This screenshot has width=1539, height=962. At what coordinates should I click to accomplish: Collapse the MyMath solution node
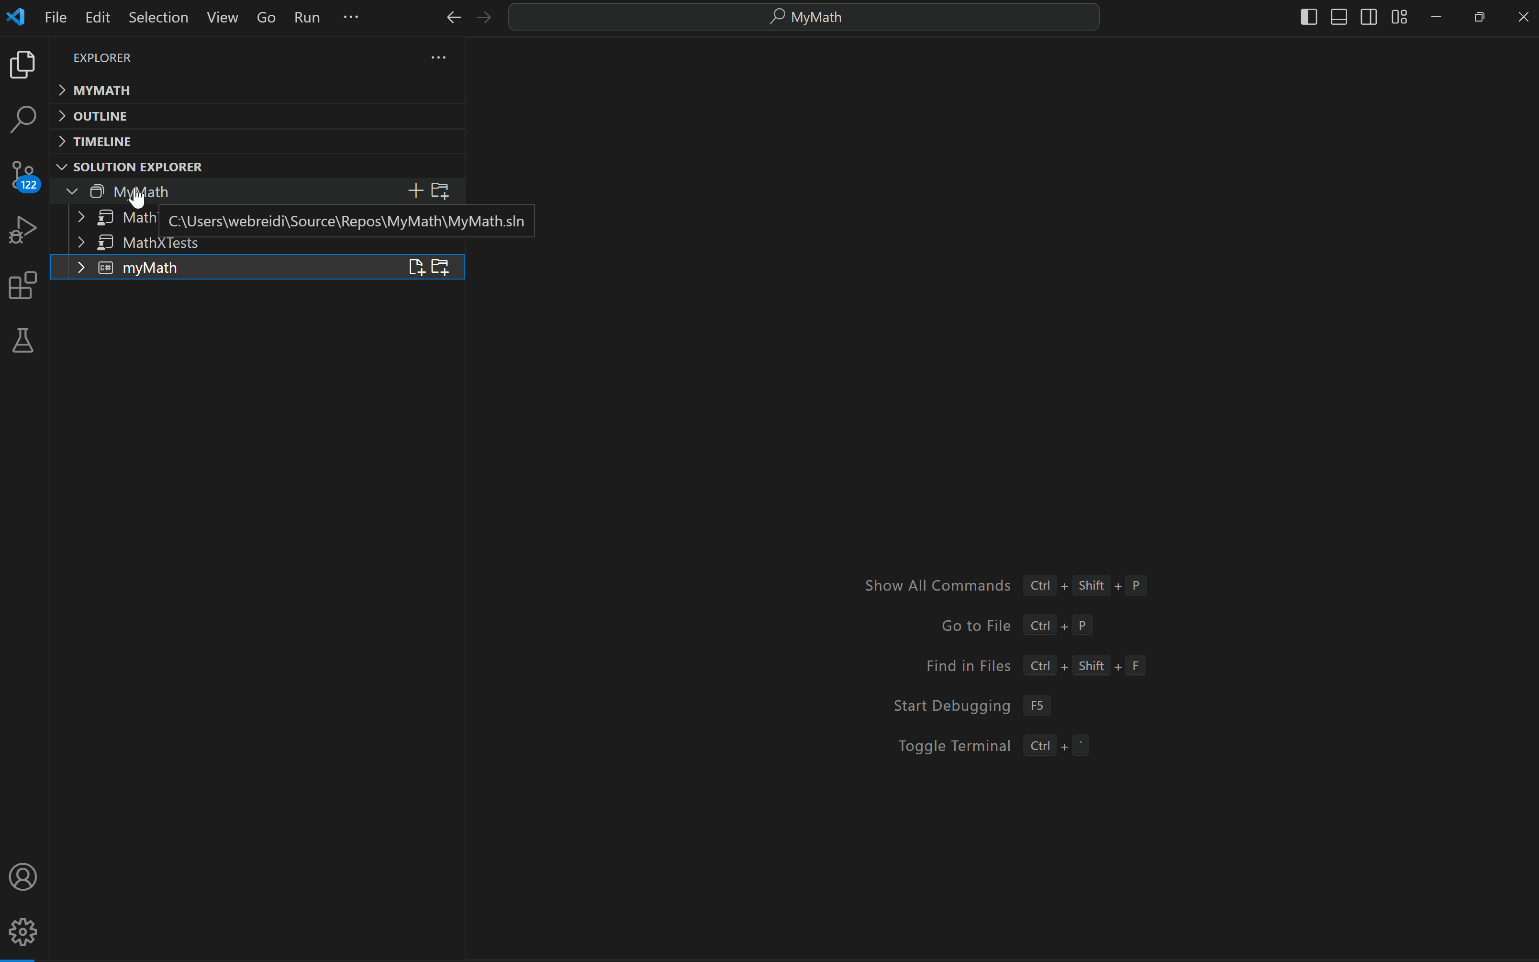click(x=71, y=191)
